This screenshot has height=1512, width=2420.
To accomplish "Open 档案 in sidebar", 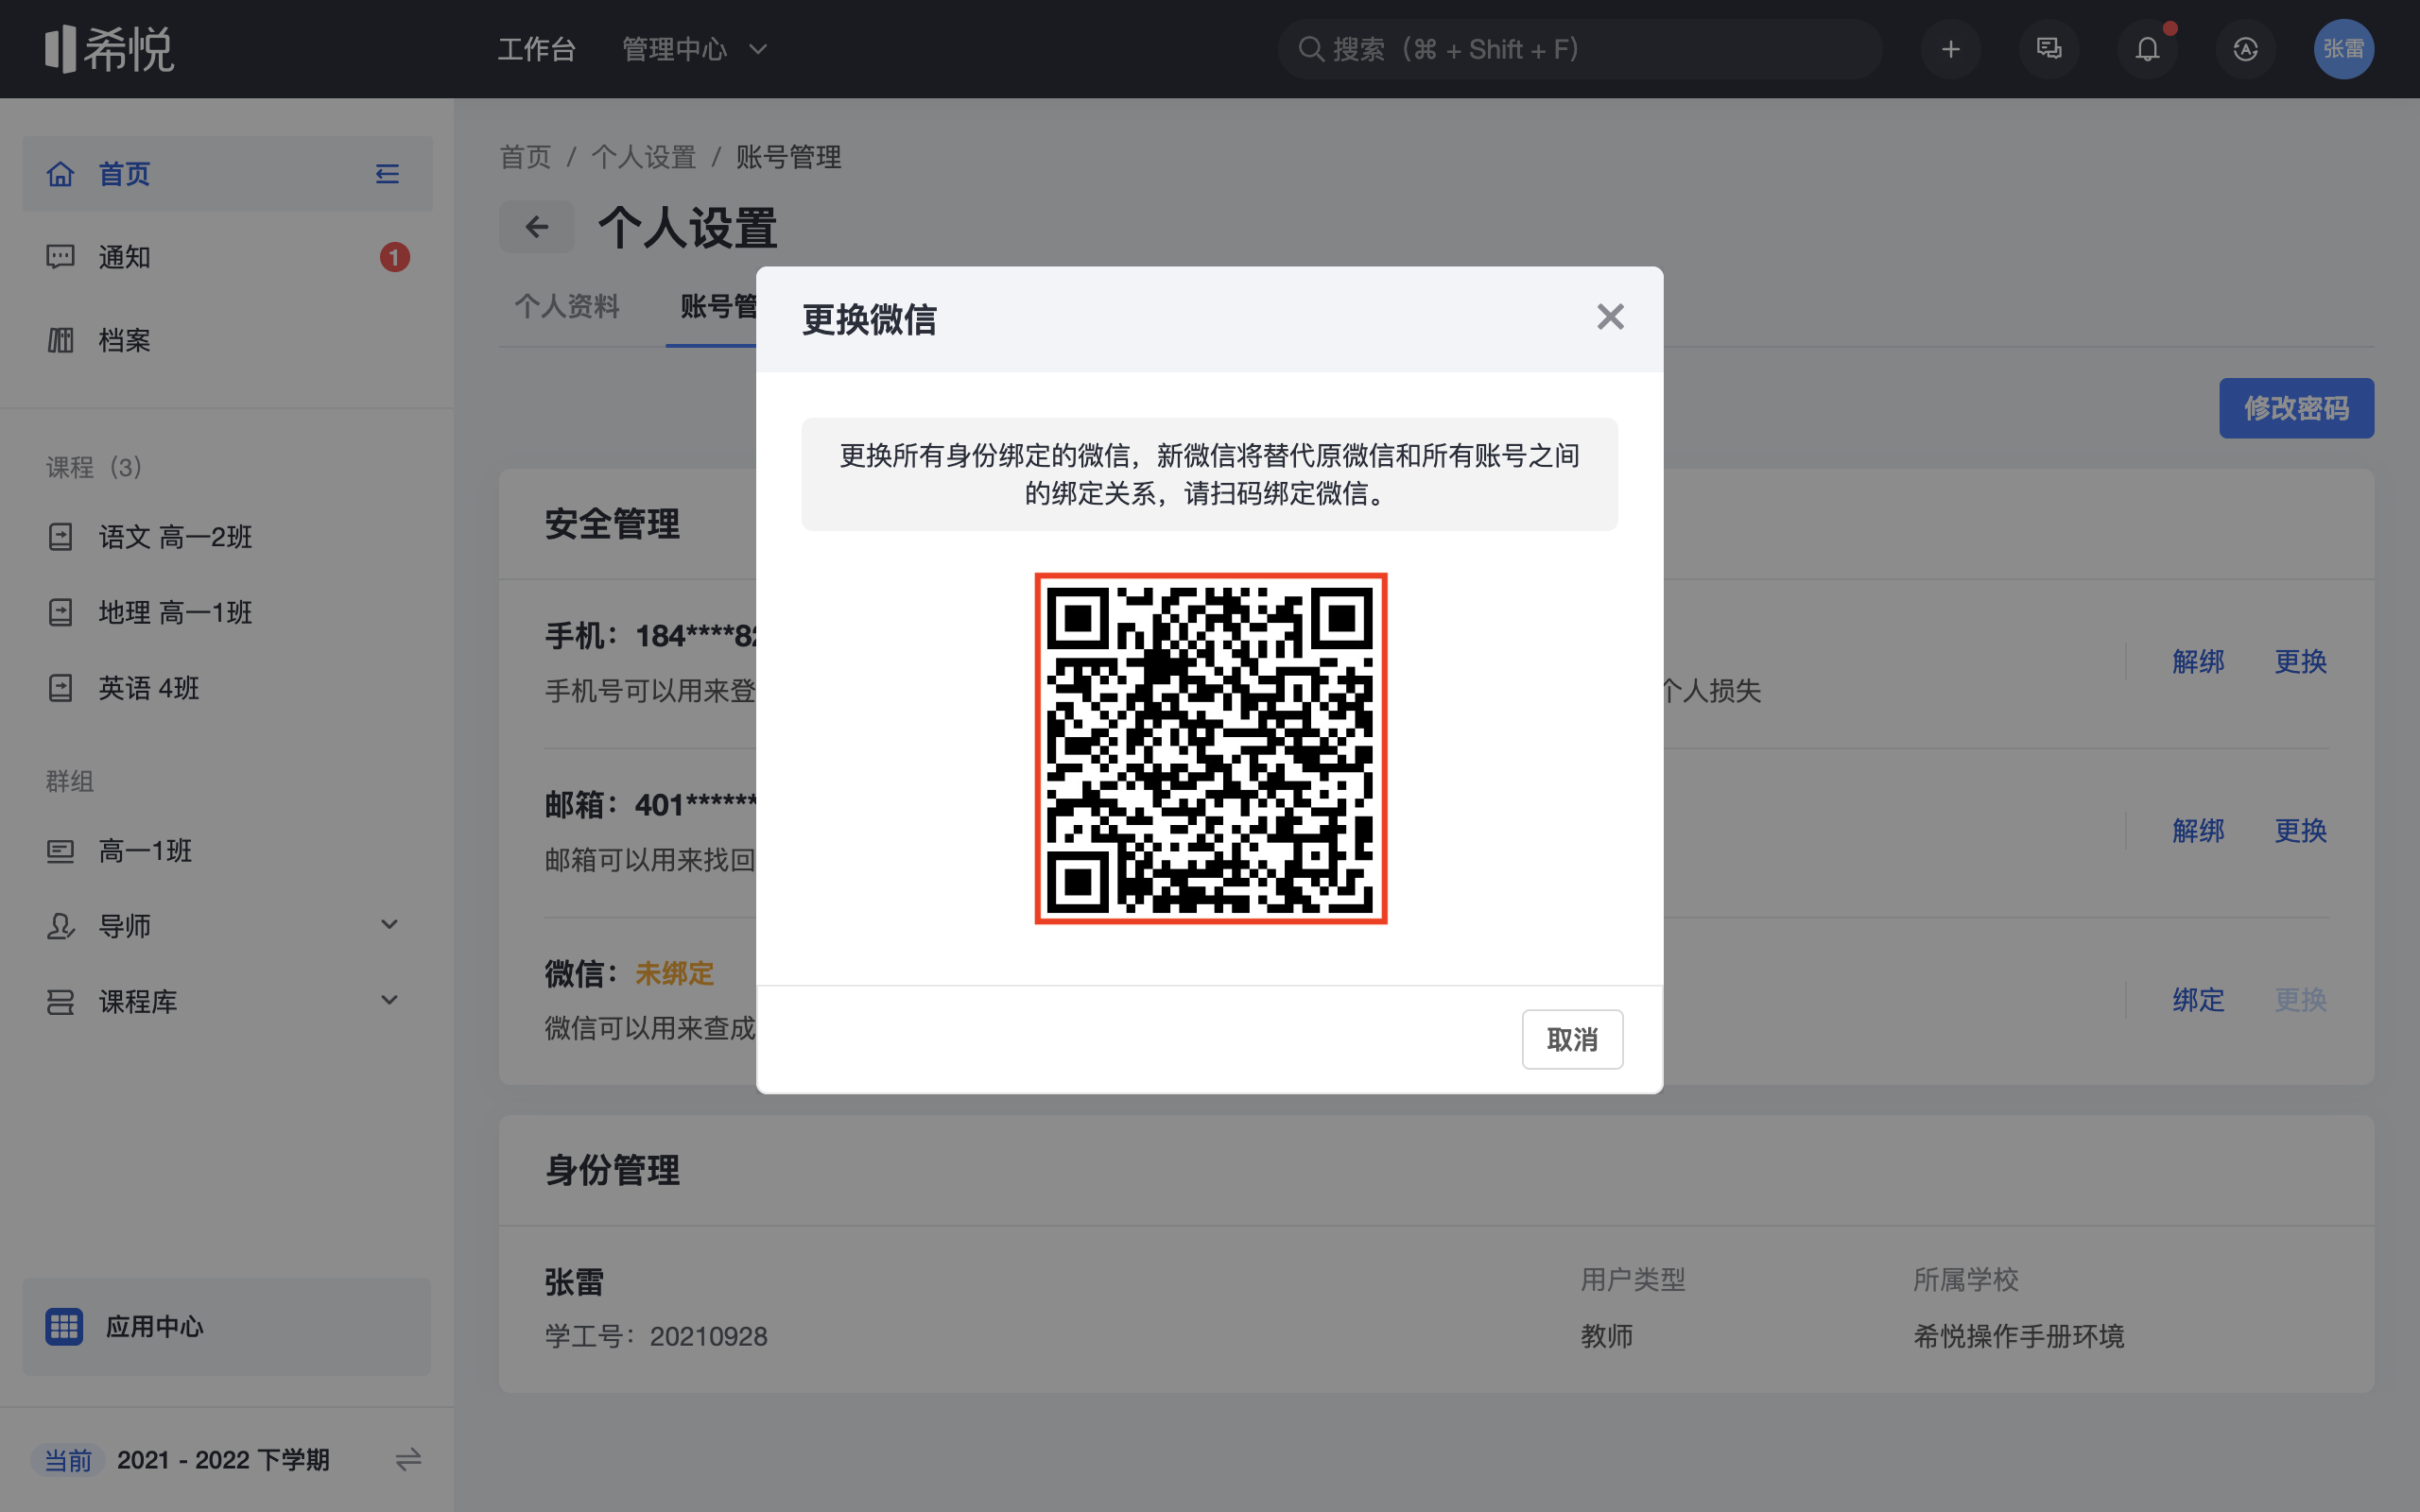I will click(227, 340).
